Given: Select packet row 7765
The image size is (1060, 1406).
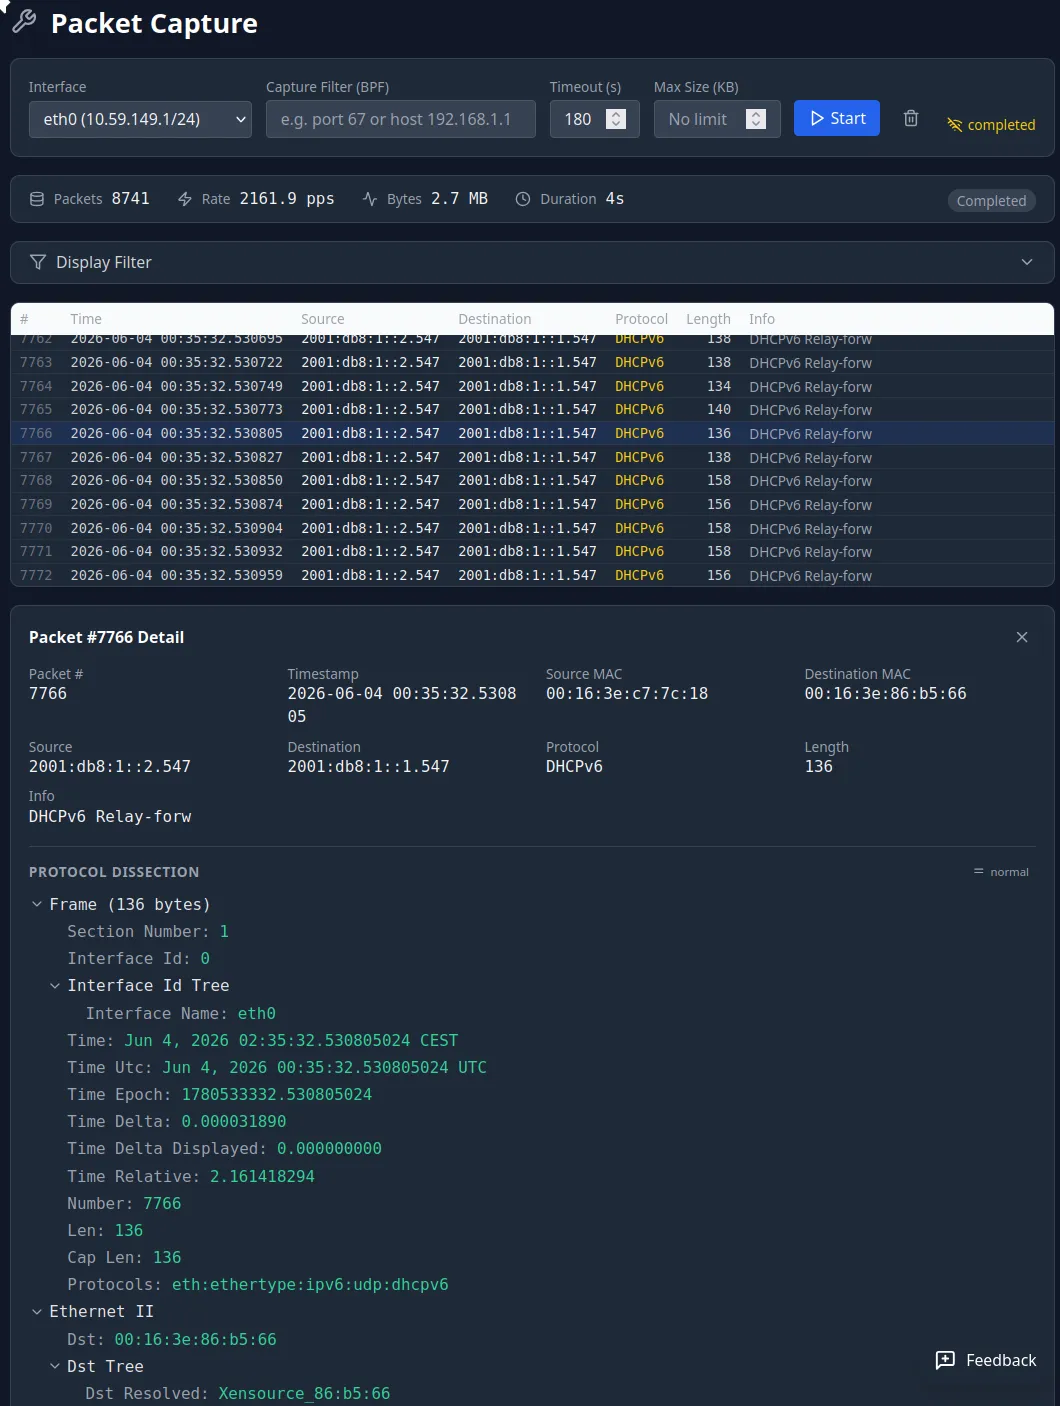Looking at the screenshot, I should point(532,409).
